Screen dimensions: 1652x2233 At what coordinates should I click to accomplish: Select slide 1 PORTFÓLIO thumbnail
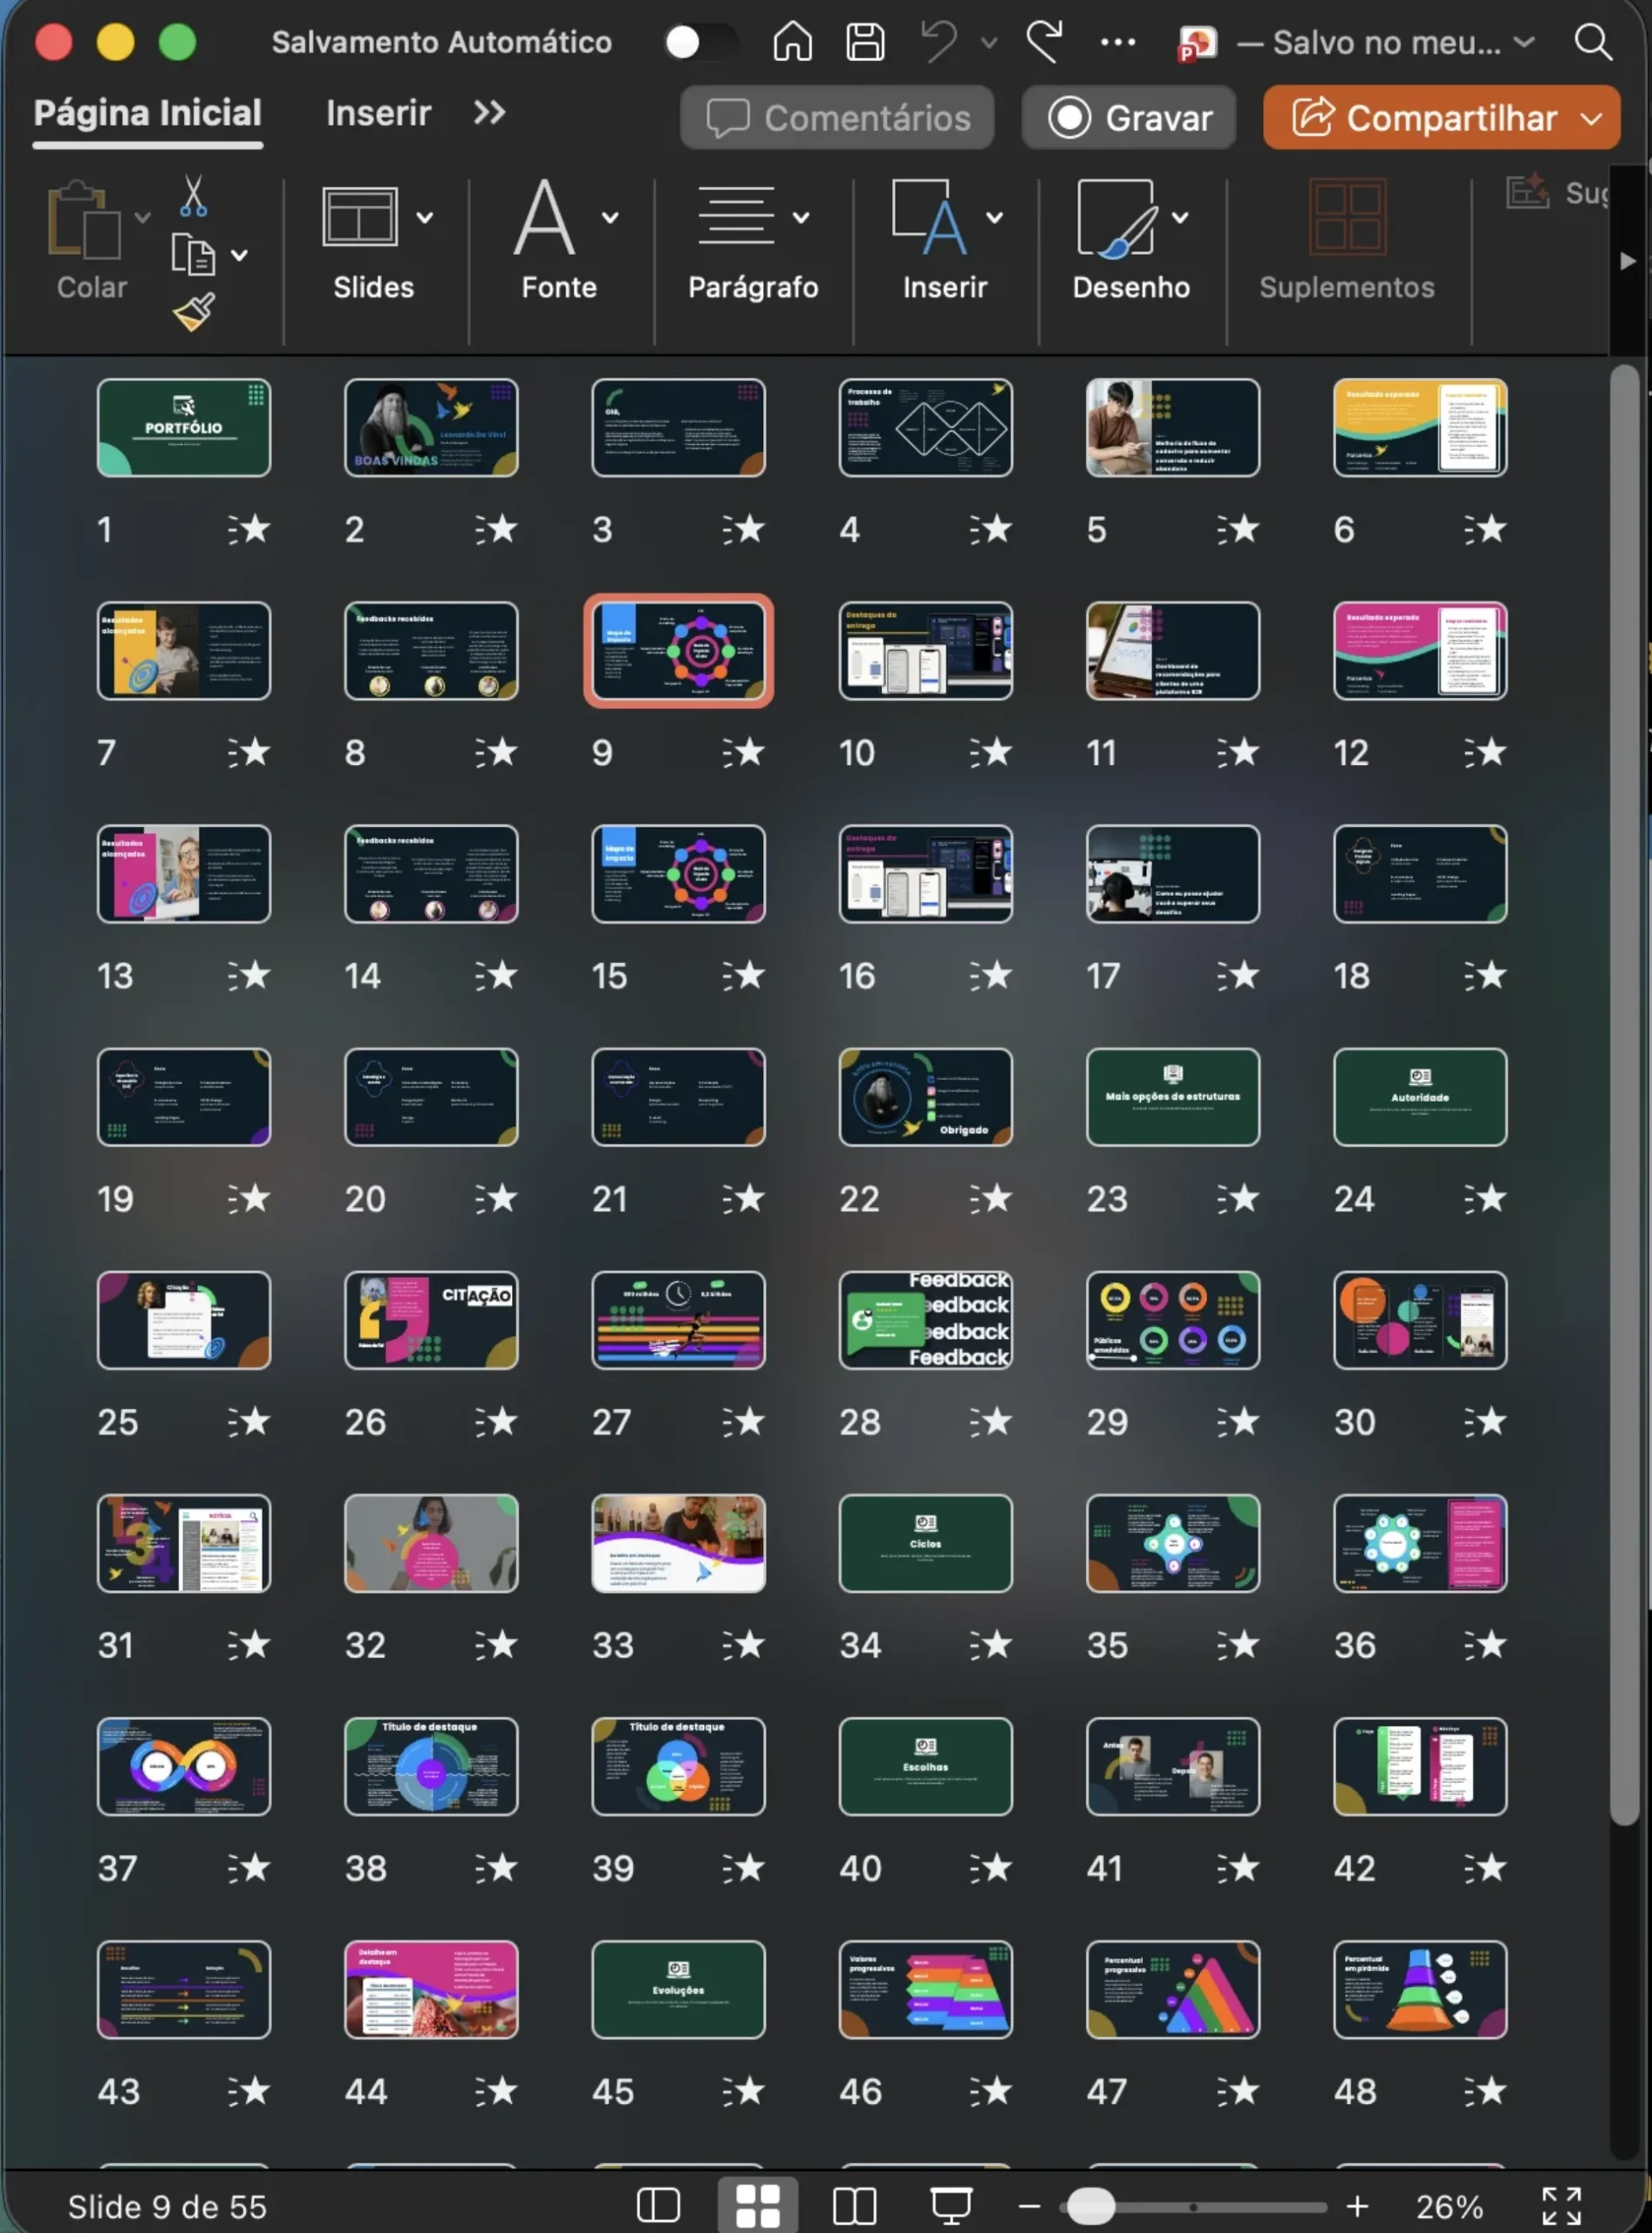tap(184, 427)
